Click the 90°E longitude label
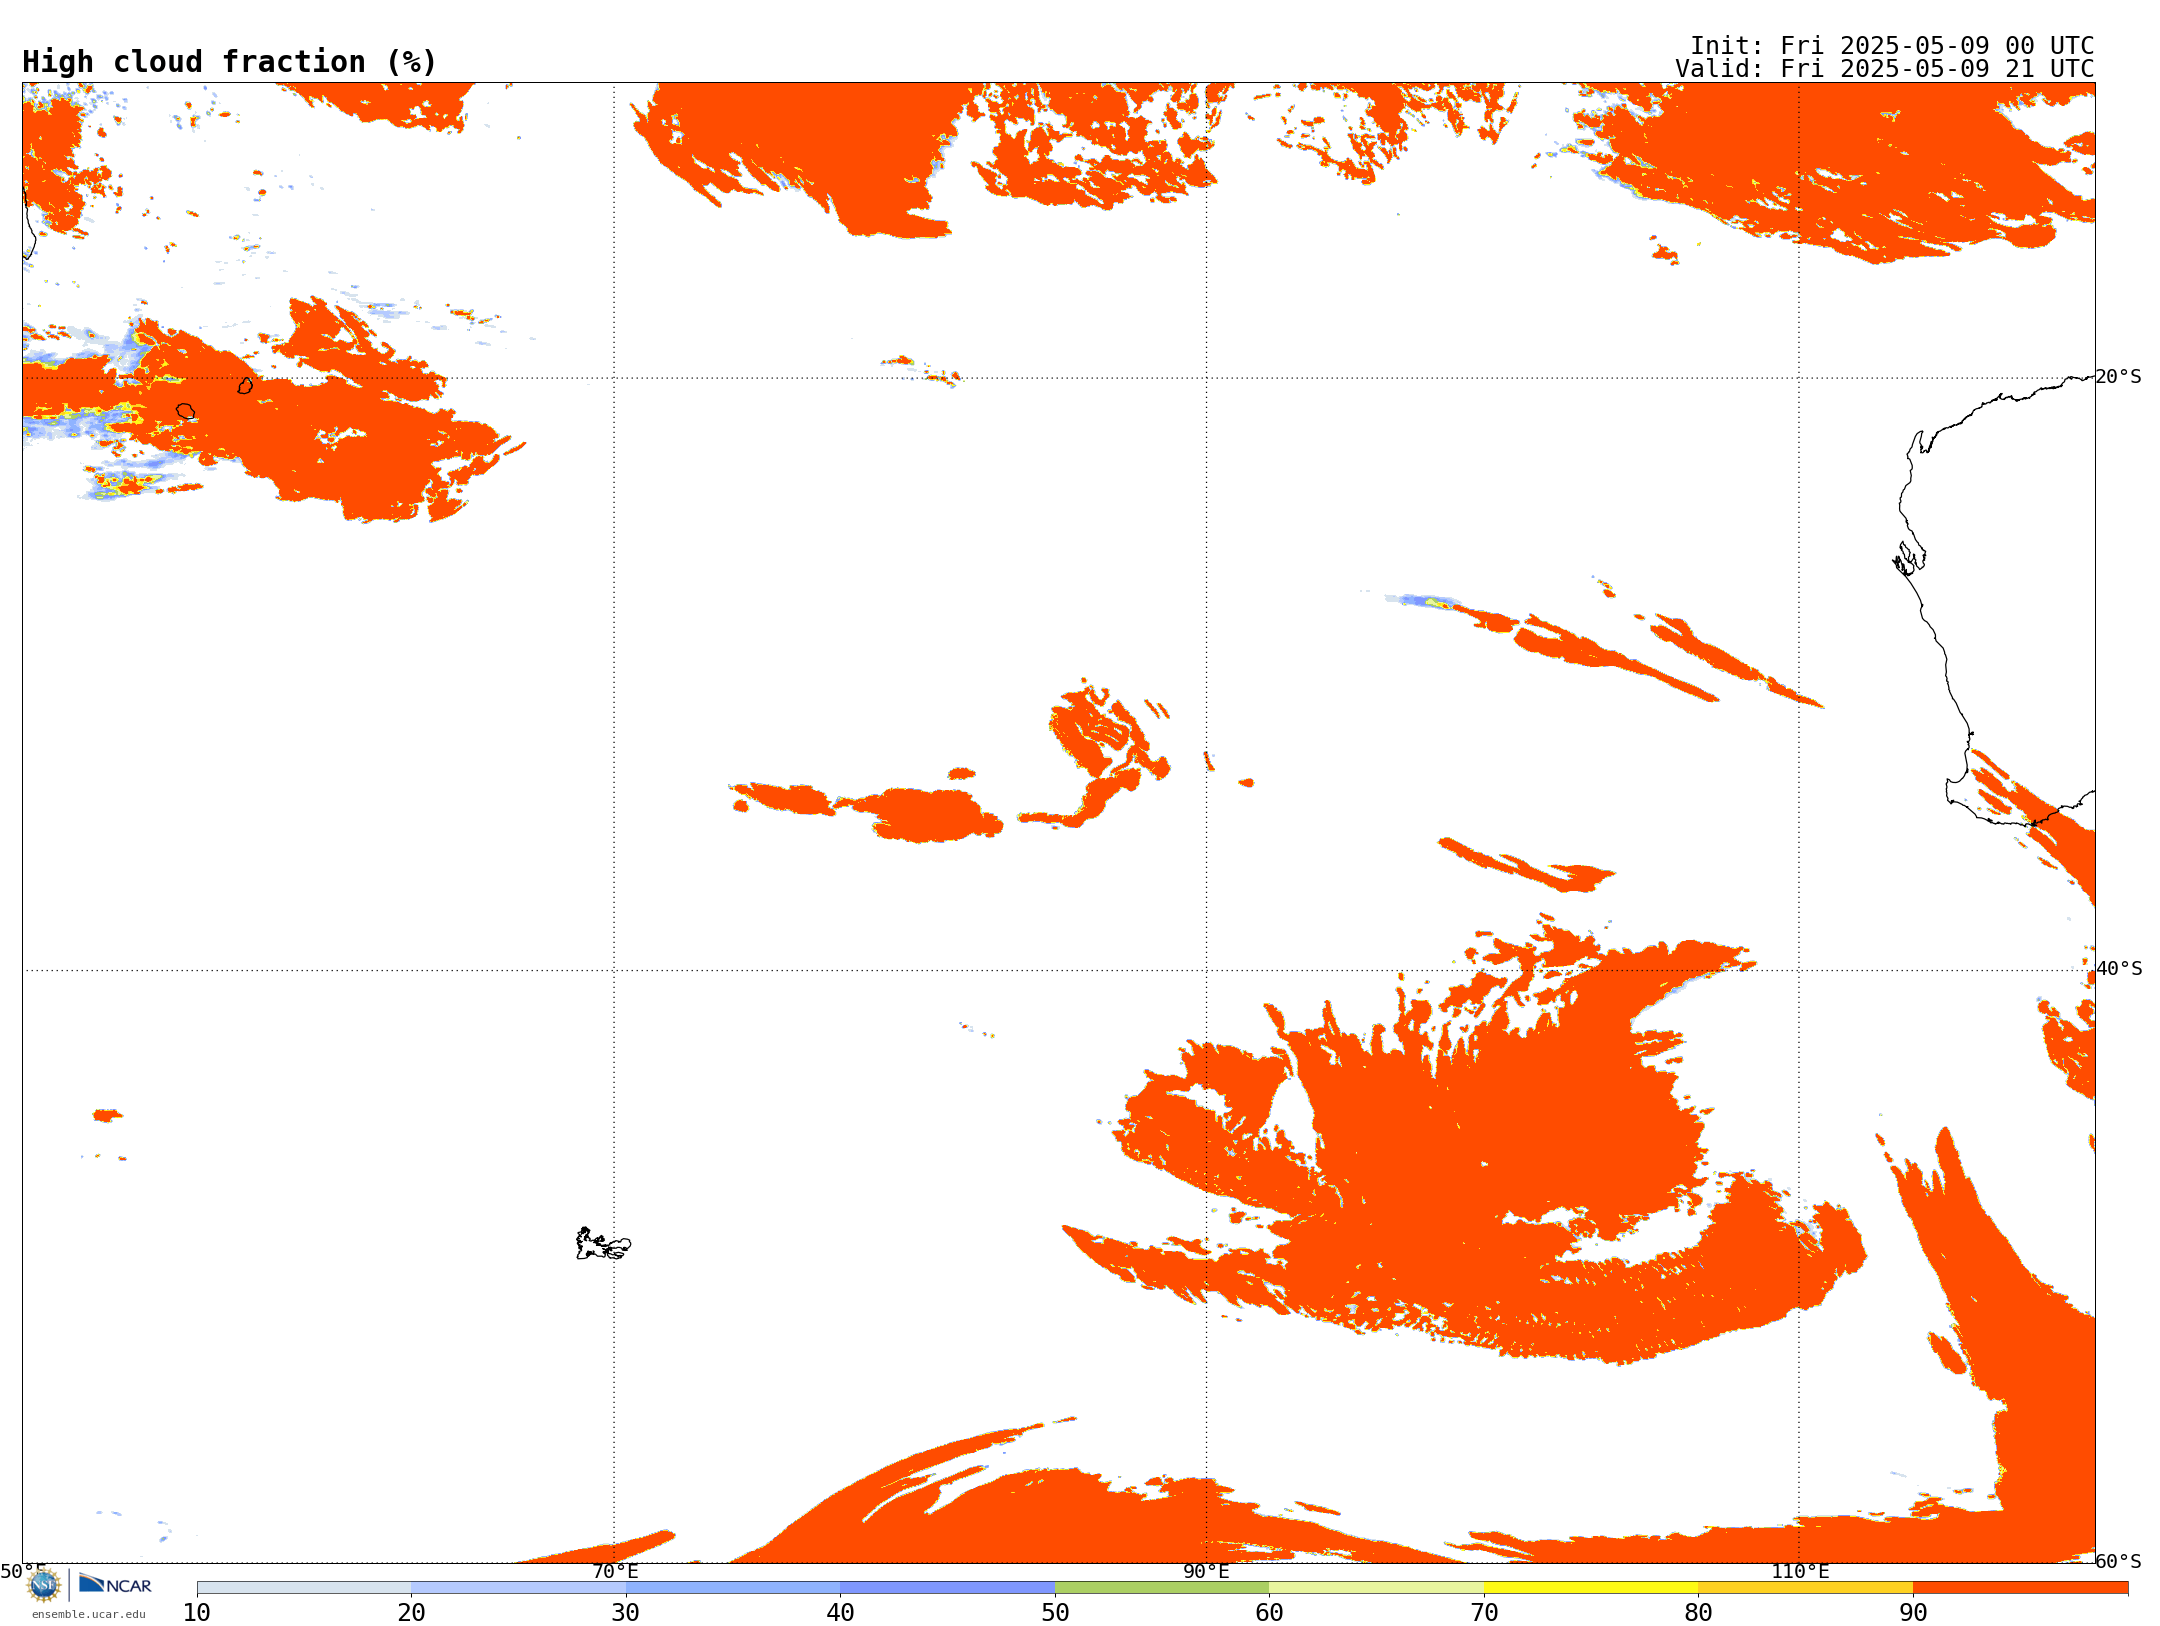This screenshot has height=1626, width=2160. [1206, 1571]
